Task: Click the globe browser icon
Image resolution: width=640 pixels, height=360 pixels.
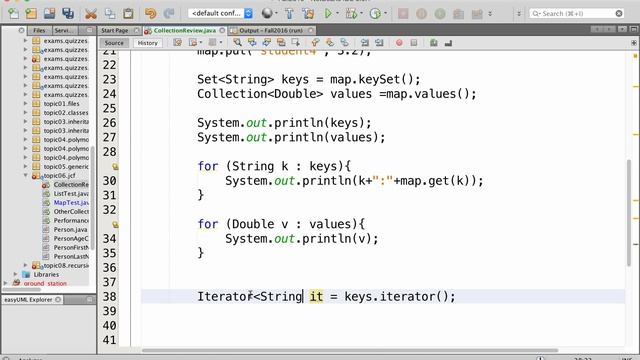Action: tap(267, 13)
